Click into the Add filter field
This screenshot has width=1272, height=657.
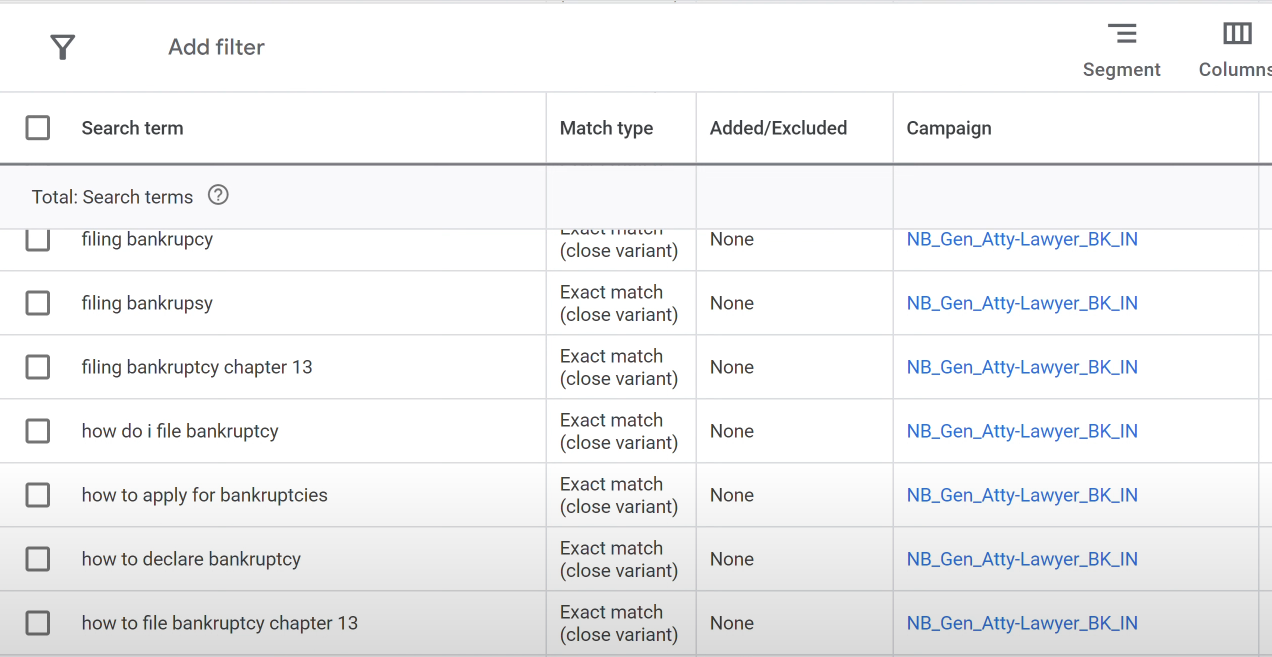pyautogui.click(x=216, y=47)
